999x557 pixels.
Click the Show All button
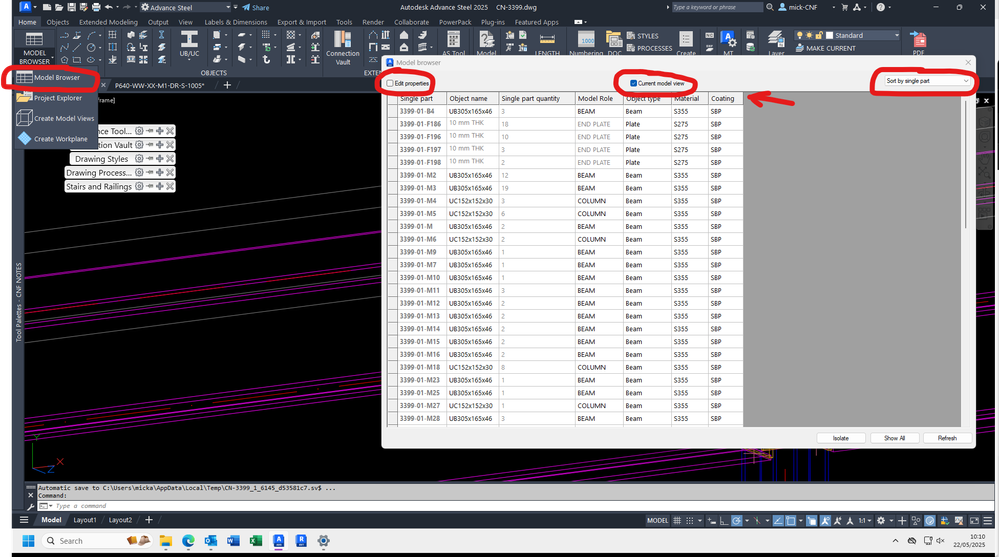click(894, 438)
